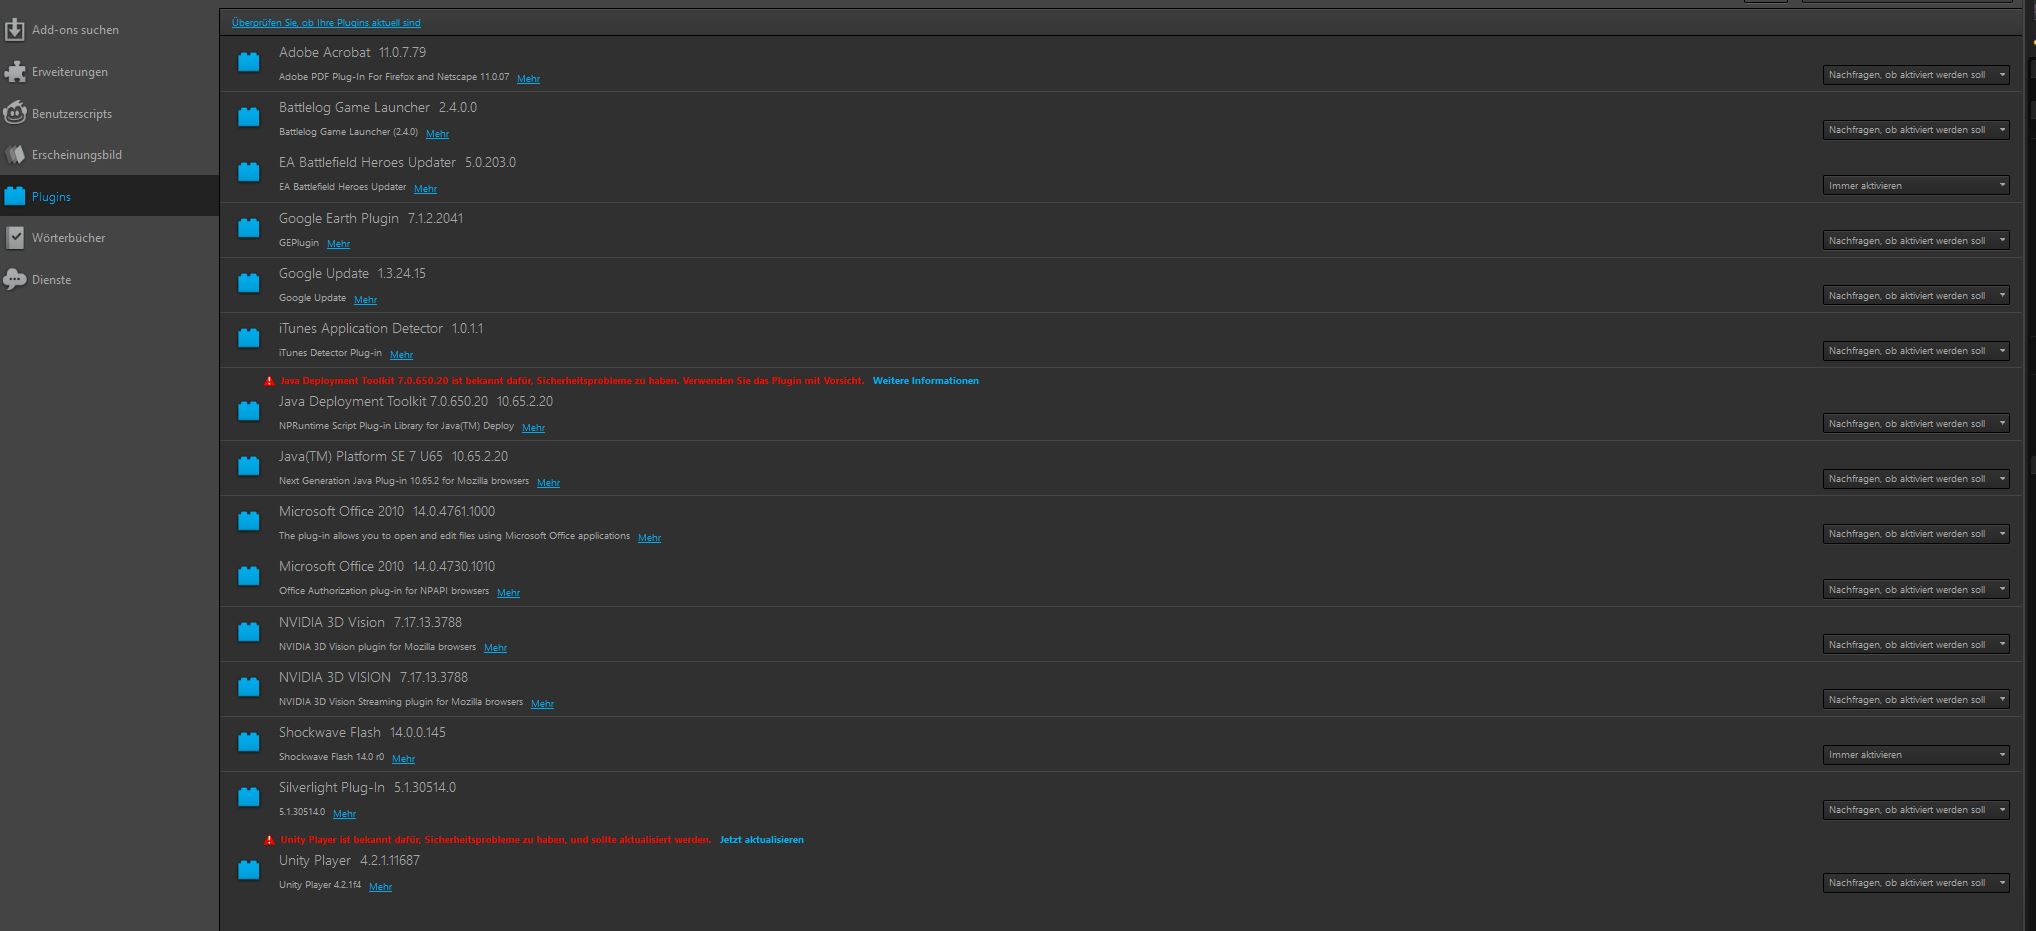Viewport: 2036px width, 931px height.
Task: Click the Java(TM) Platform SE 7 icon
Action: [249, 466]
